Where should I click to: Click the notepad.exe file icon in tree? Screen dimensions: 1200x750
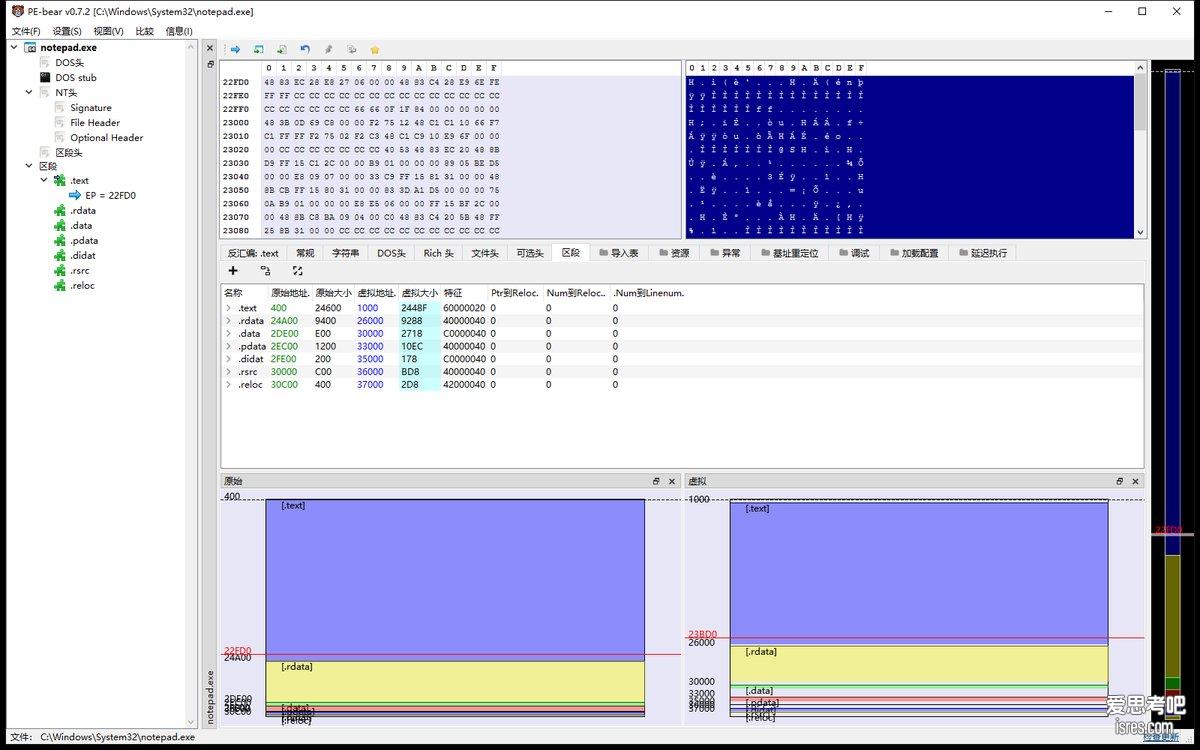pyautogui.click(x=31, y=47)
